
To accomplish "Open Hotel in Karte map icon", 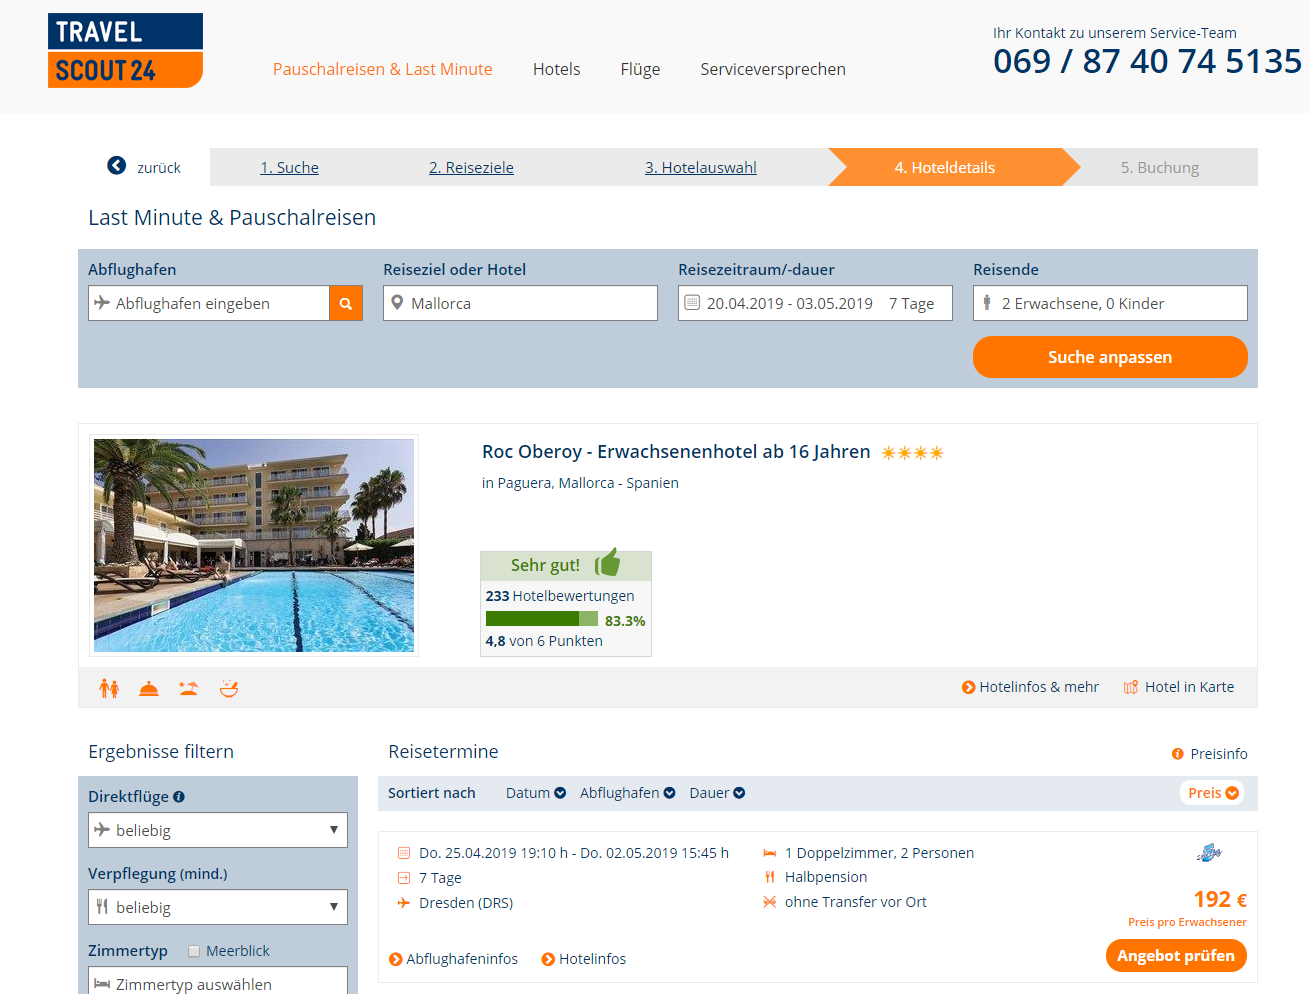I will [1131, 687].
